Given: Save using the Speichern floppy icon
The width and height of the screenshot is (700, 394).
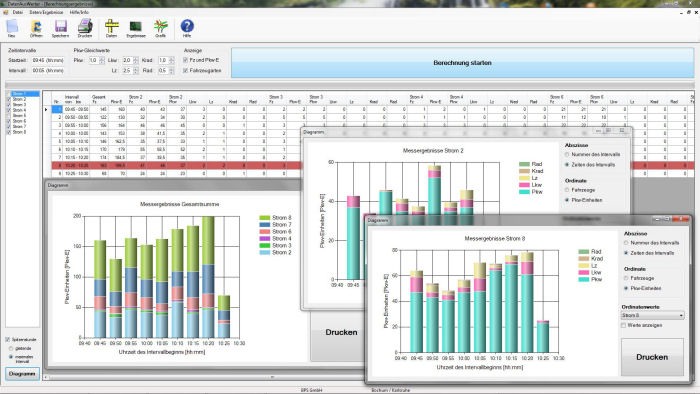Looking at the screenshot, I should click(x=60, y=28).
